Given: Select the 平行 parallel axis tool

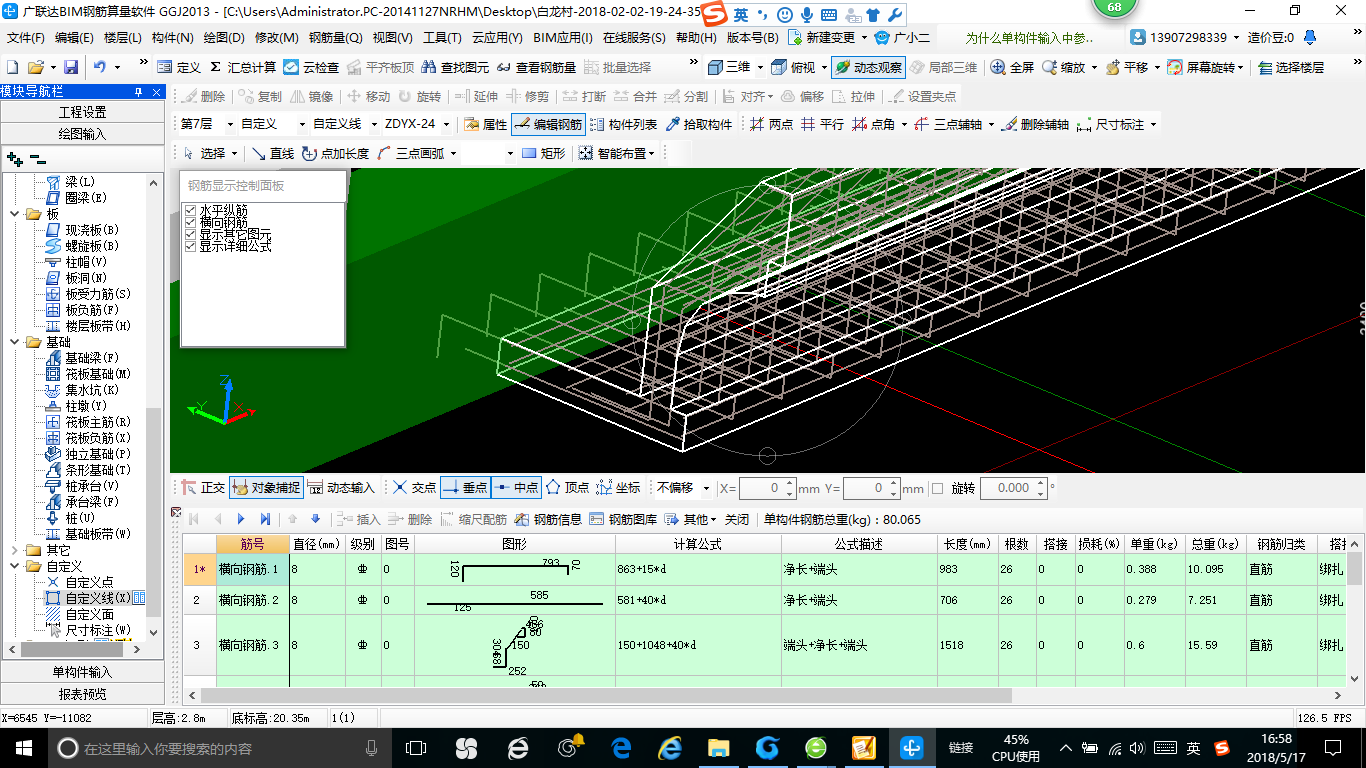Looking at the screenshot, I should point(822,124).
